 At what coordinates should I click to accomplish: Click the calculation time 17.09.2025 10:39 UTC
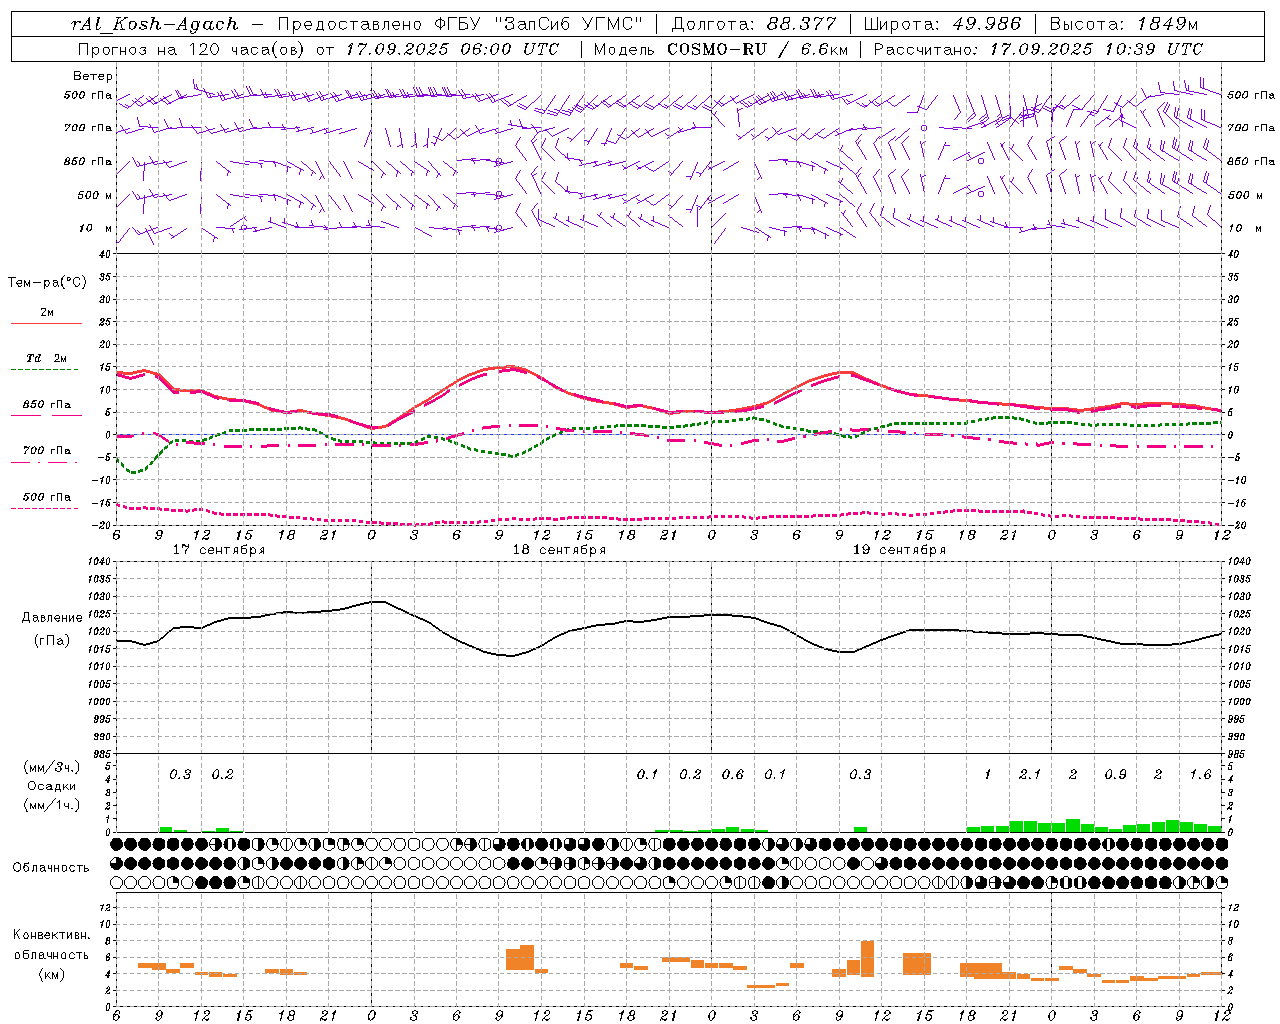pos(1096,49)
